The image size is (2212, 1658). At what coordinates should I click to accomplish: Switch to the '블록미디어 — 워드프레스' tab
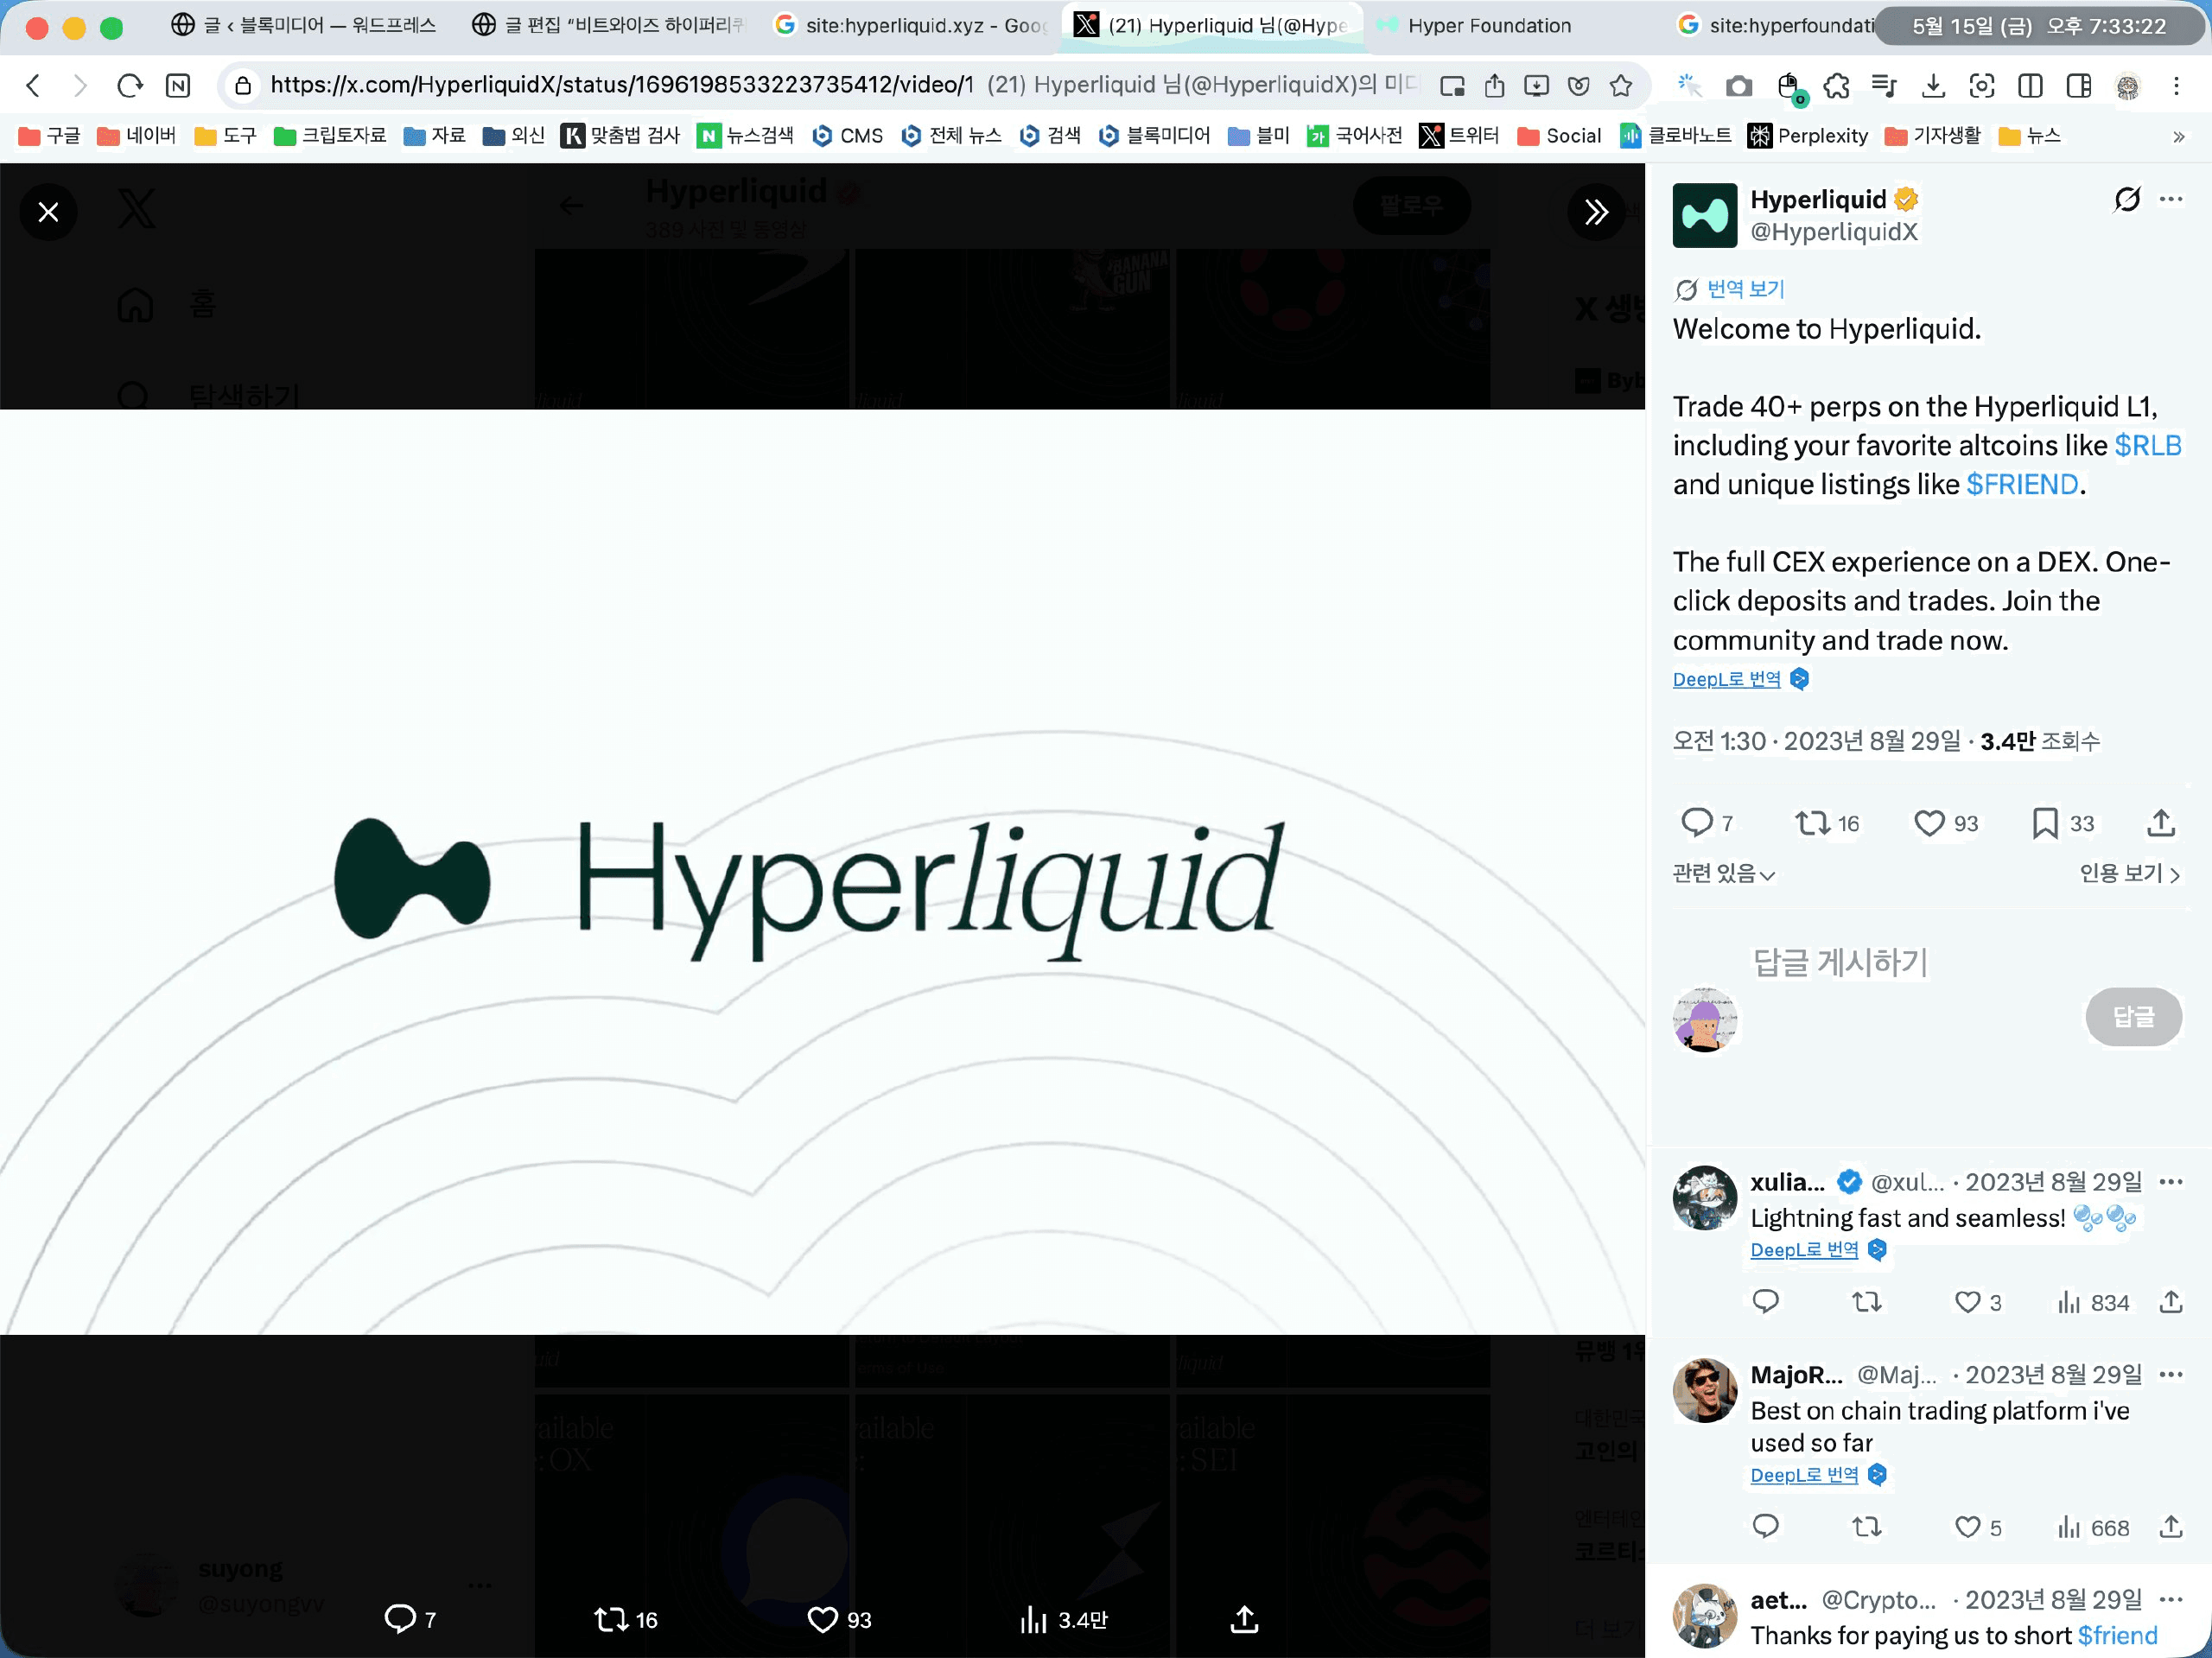[304, 25]
